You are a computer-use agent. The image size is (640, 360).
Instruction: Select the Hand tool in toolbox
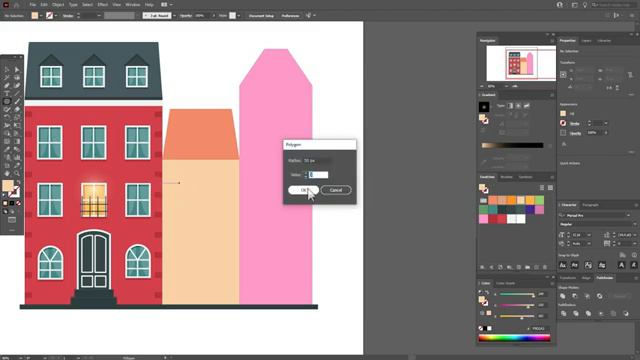click(7, 173)
